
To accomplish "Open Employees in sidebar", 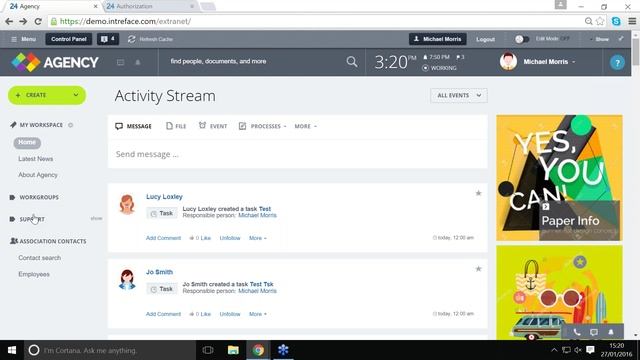I will click(34, 274).
